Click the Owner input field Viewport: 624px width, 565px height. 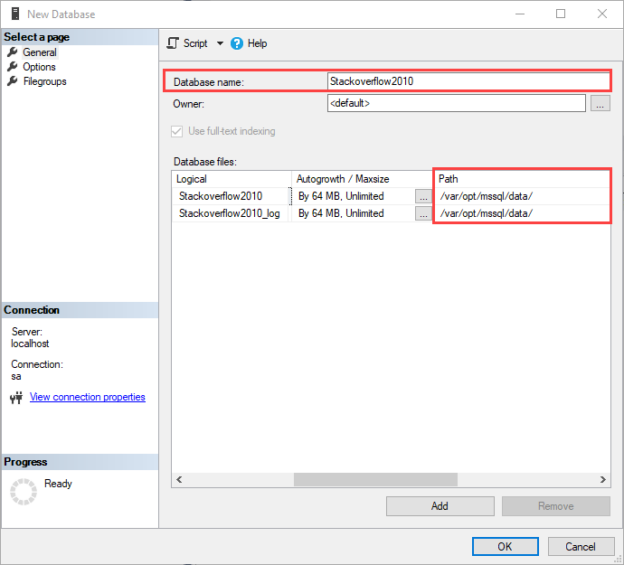click(455, 103)
